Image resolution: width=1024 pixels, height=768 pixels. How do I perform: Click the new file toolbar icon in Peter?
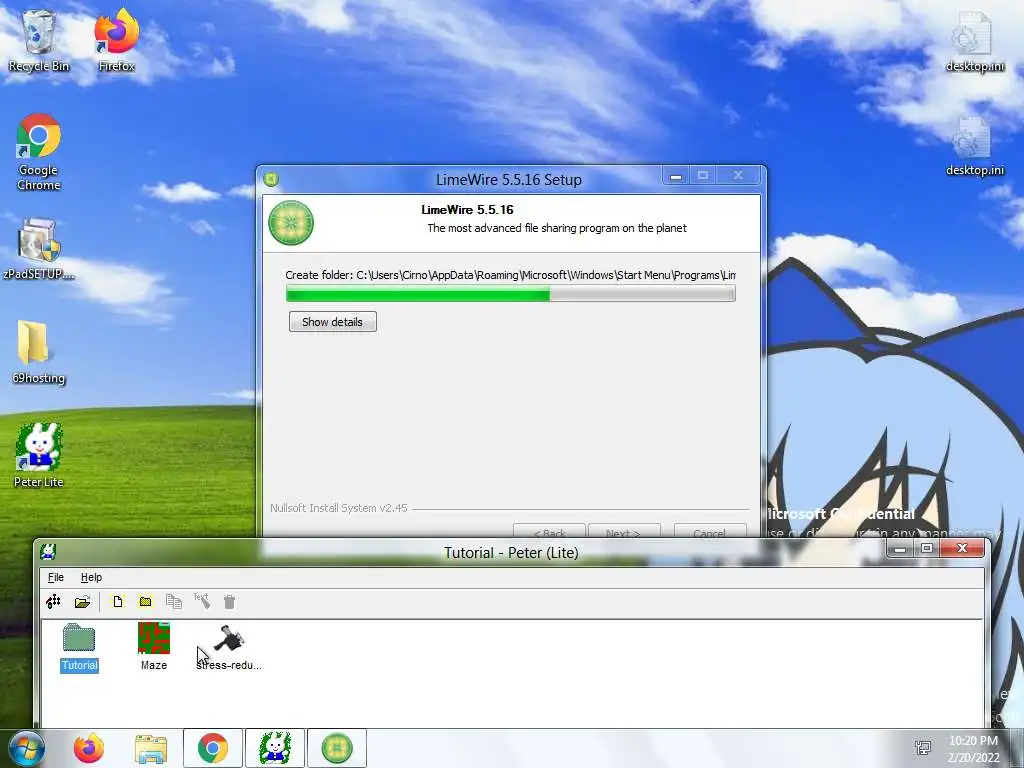(x=118, y=601)
